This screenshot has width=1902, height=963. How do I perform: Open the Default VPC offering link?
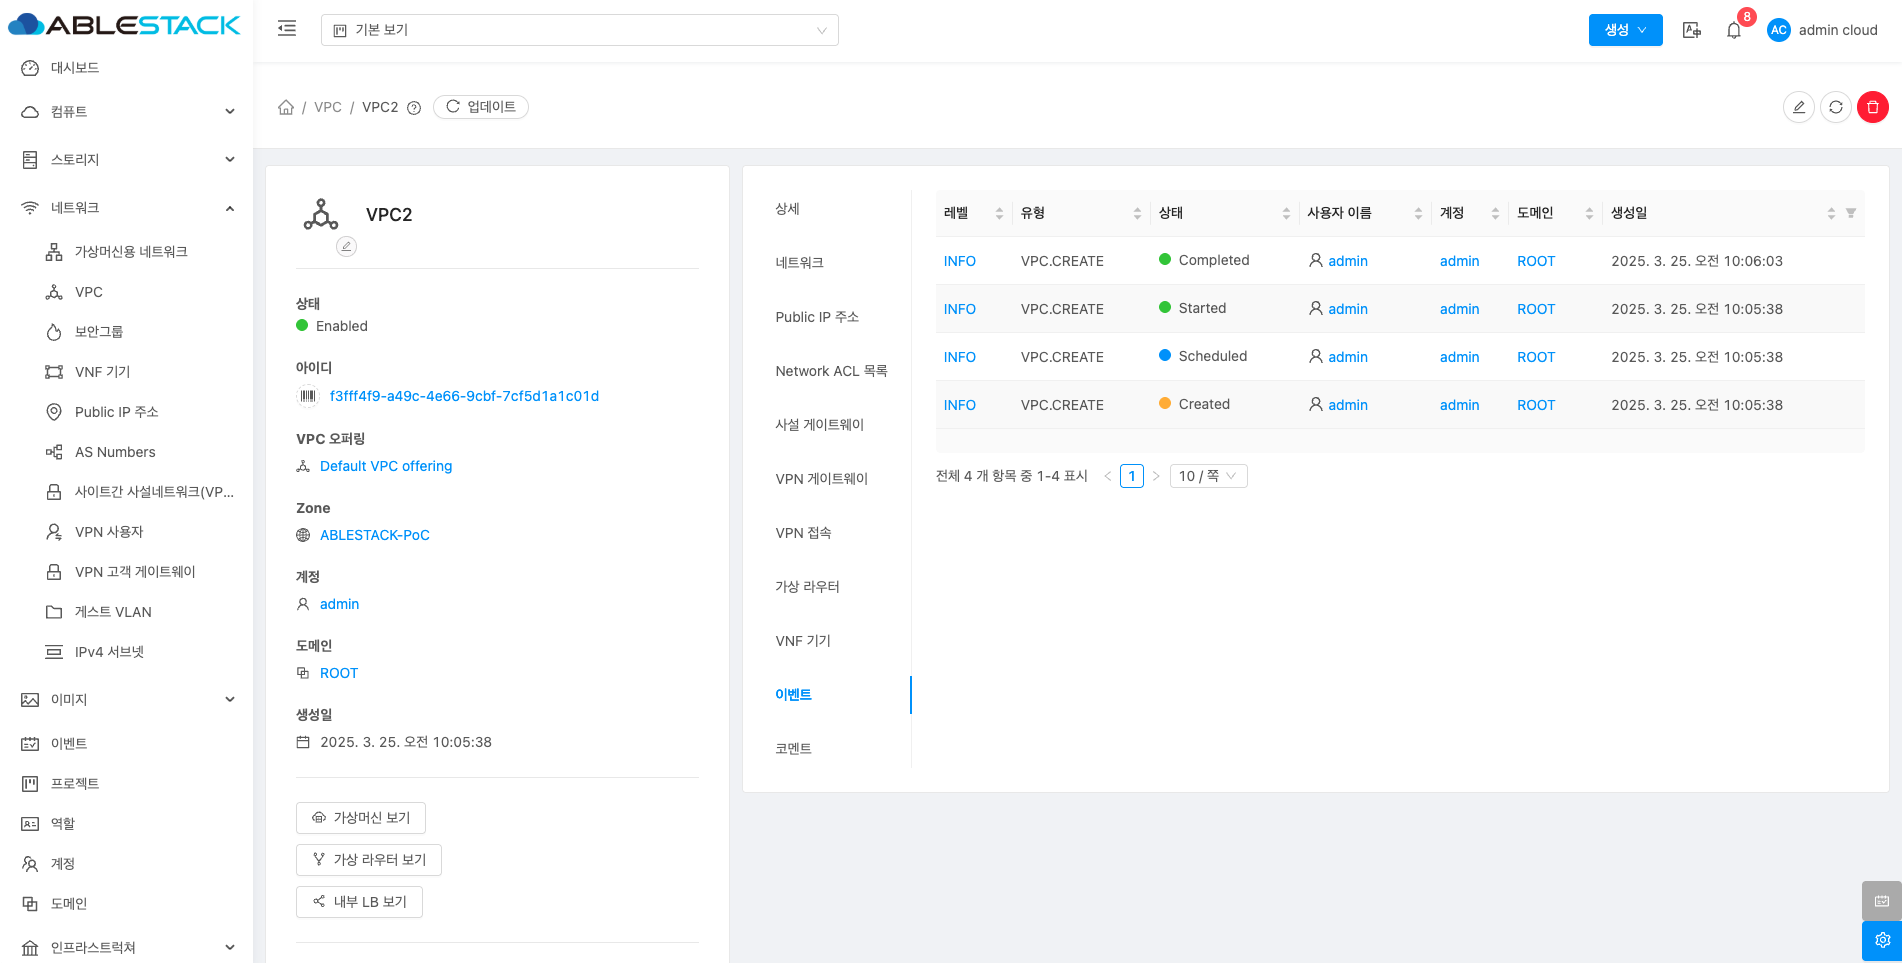tap(385, 466)
